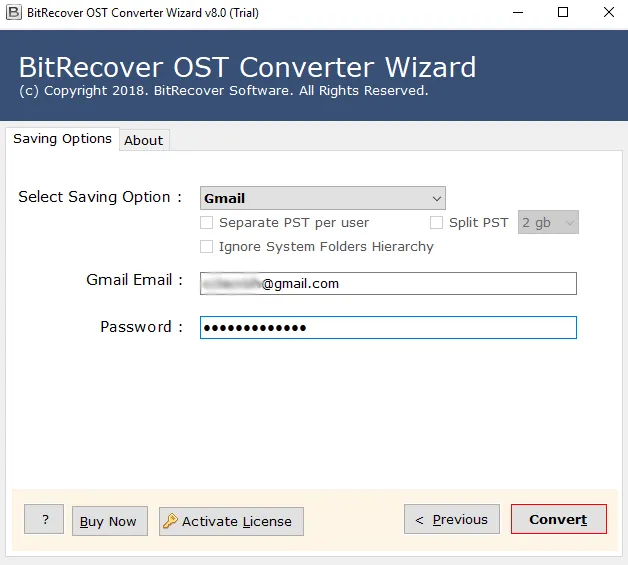Go back with the Previous button

click(451, 519)
